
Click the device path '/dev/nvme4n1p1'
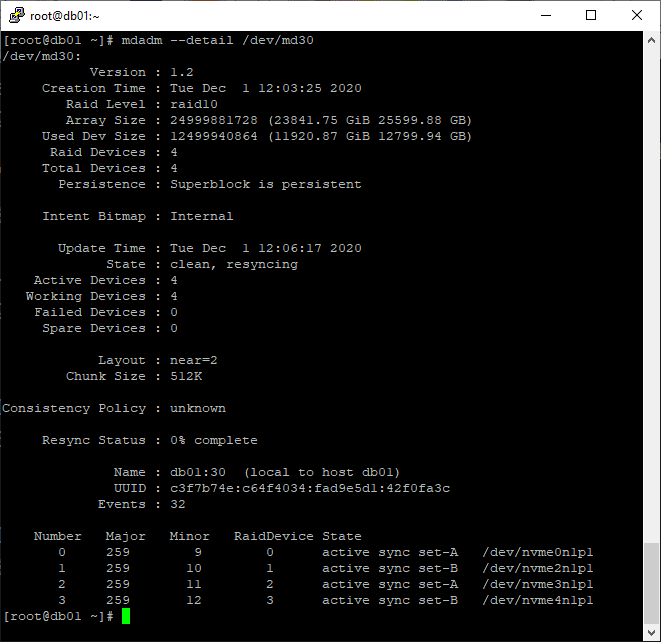point(537,600)
